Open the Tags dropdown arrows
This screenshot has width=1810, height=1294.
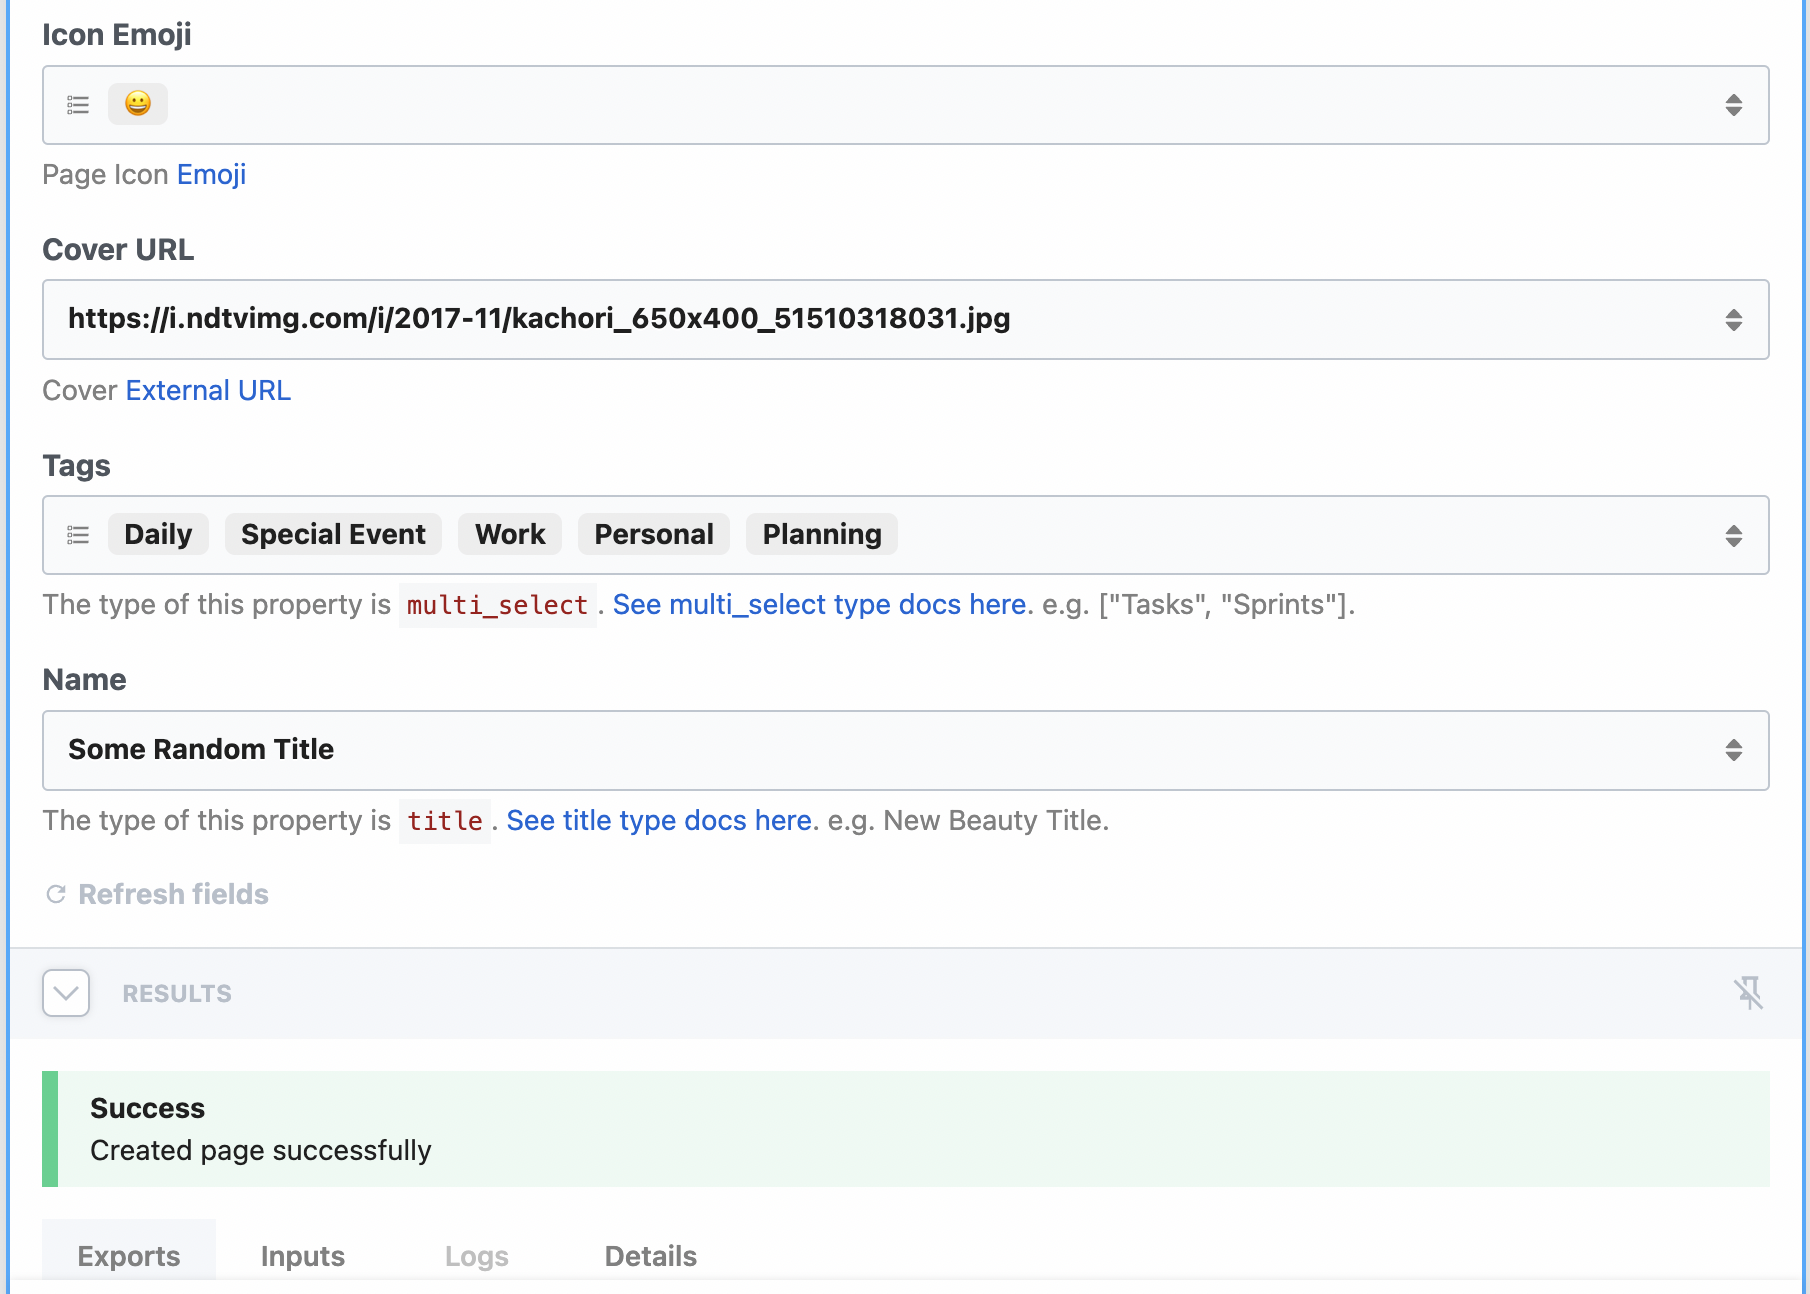coord(1734,535)
